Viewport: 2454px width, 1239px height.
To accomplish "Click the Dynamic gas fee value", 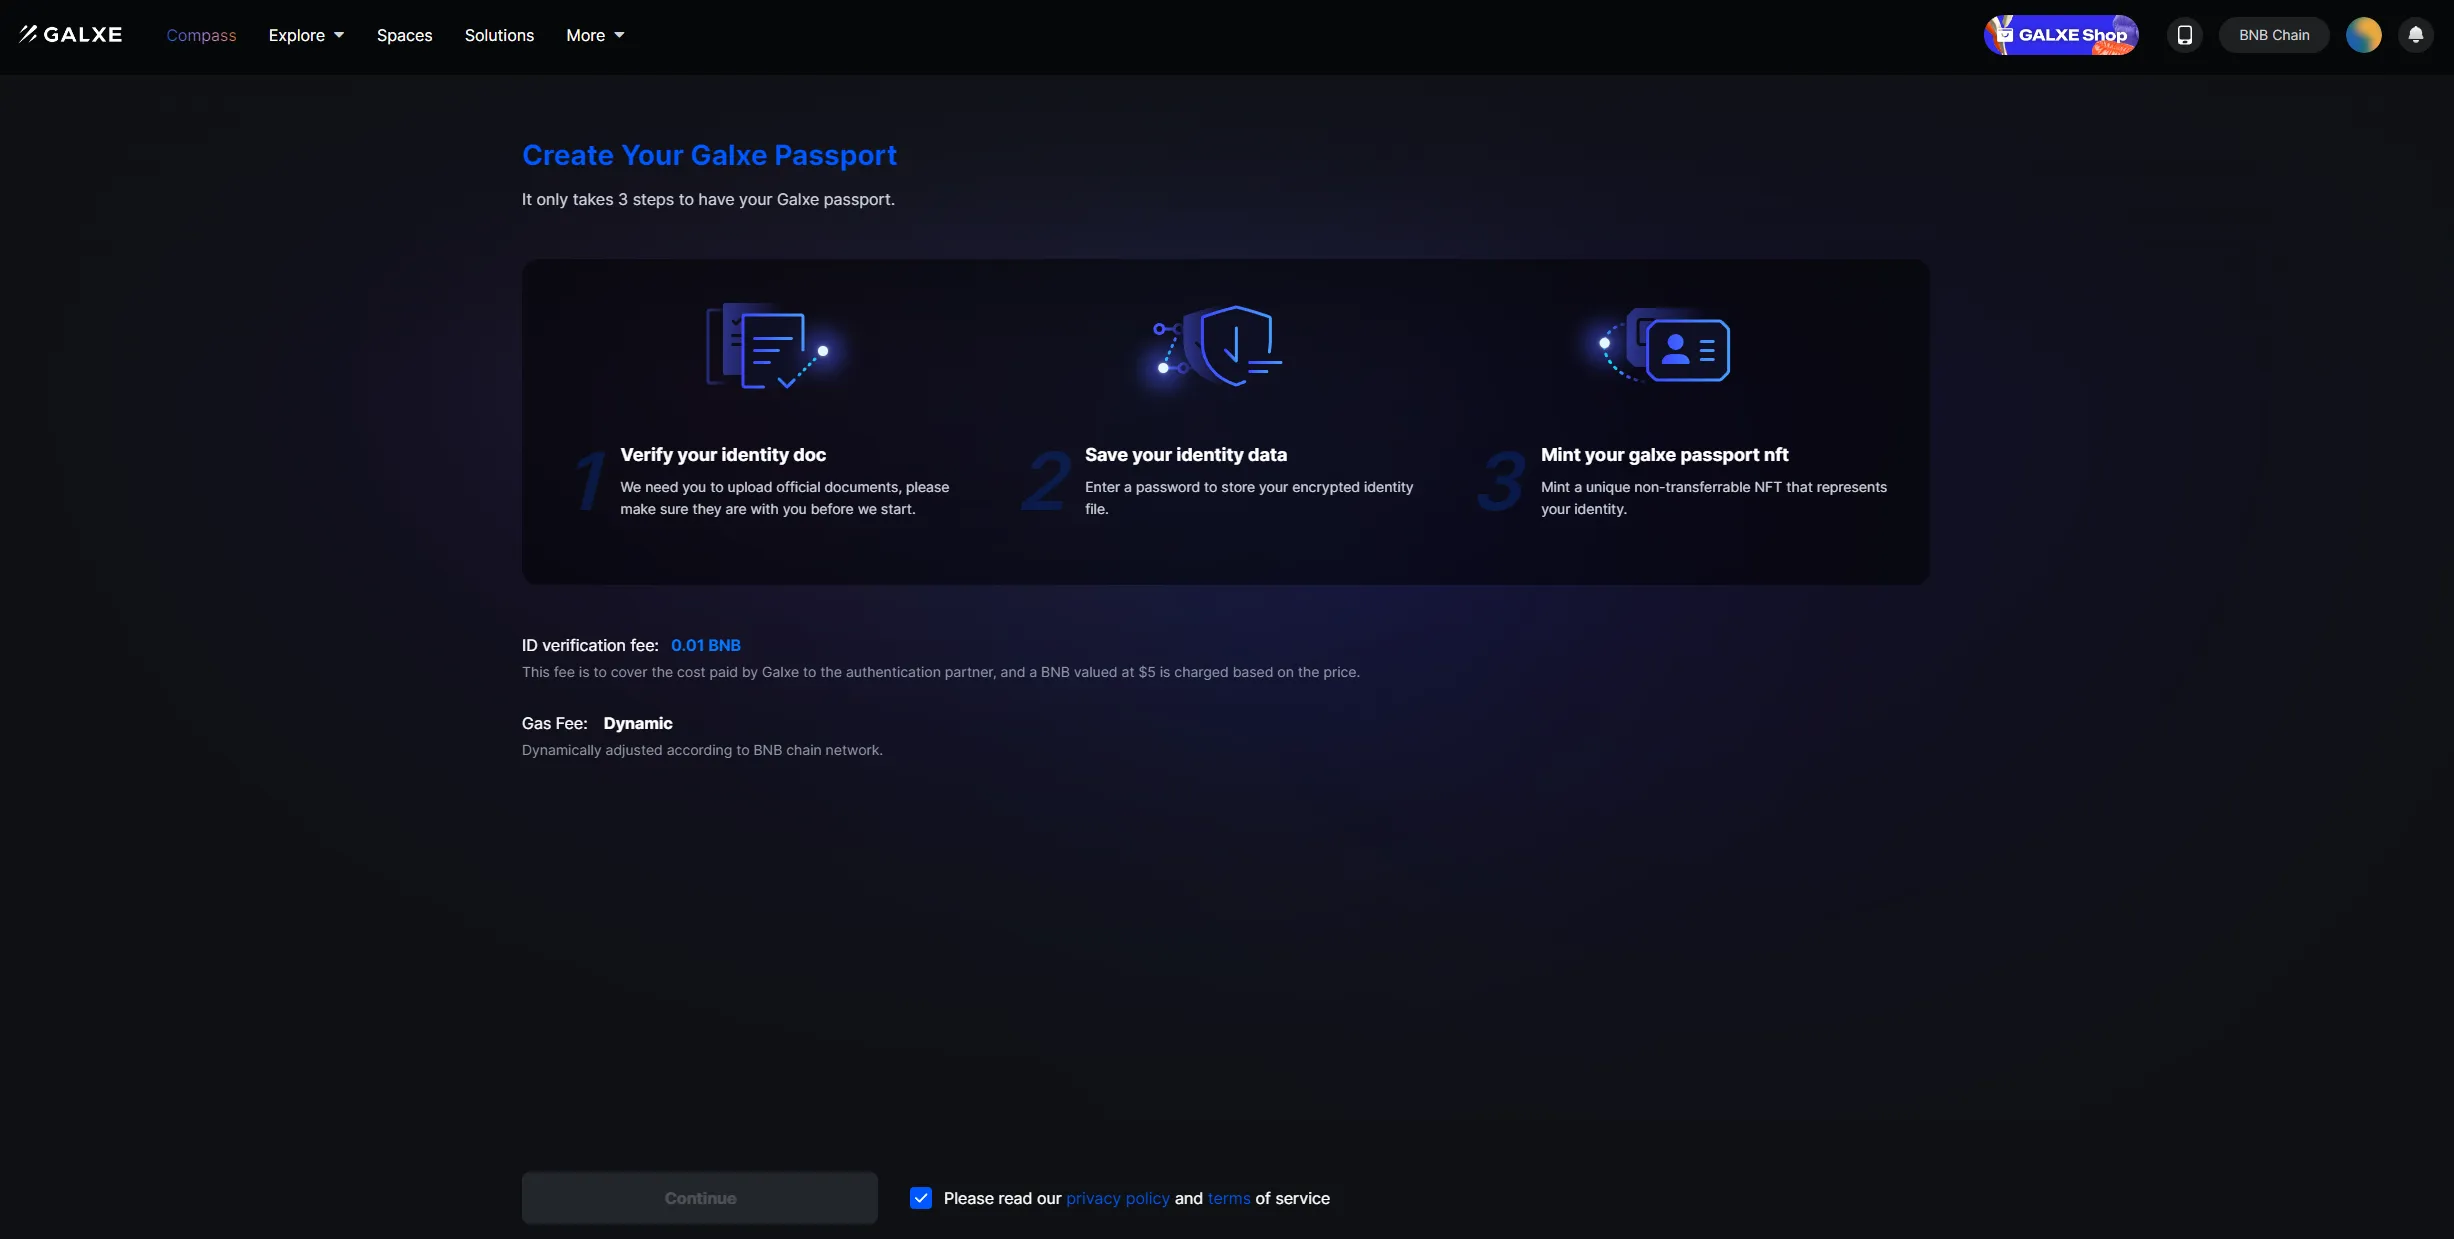I will click(x=638, y=723).
